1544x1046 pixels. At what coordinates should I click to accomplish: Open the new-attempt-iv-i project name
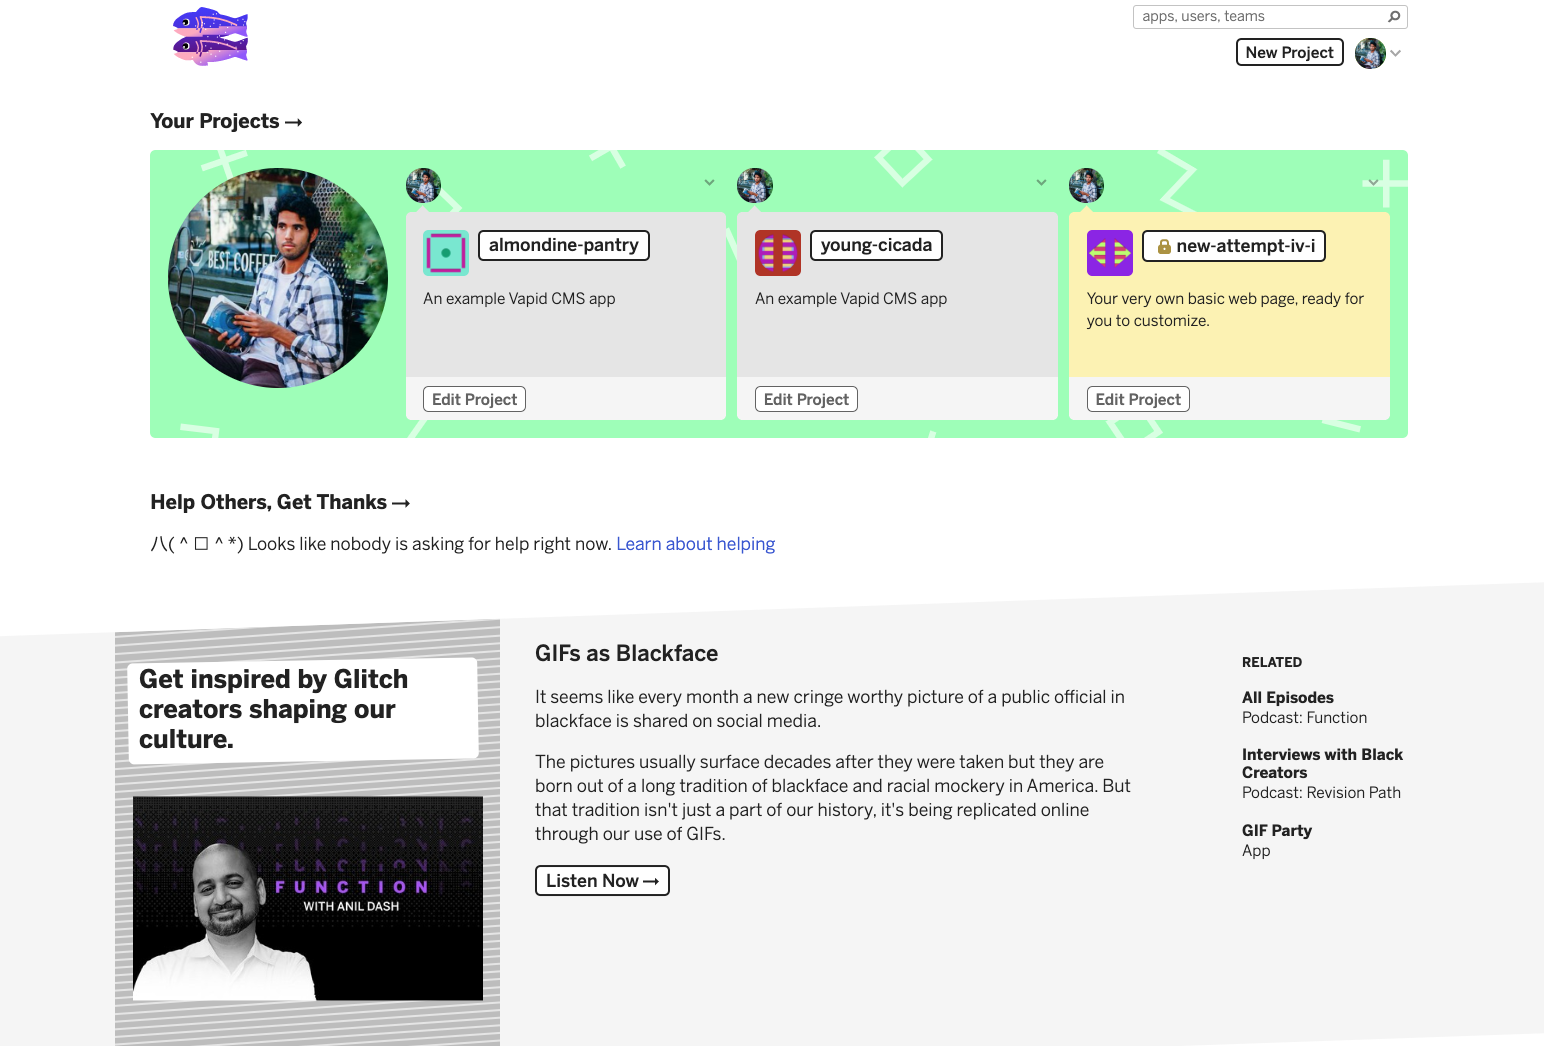(x=1234, y=246)
